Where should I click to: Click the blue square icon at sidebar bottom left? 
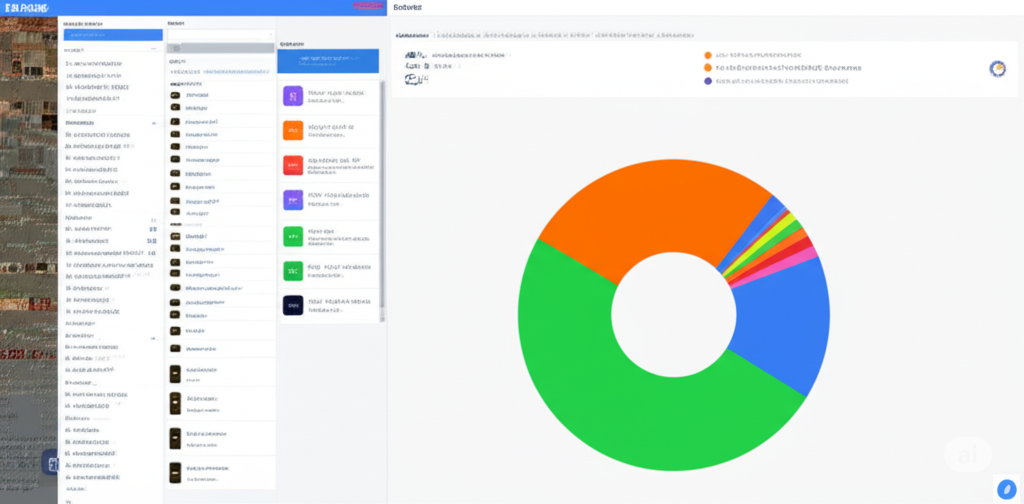pos(50,462)
